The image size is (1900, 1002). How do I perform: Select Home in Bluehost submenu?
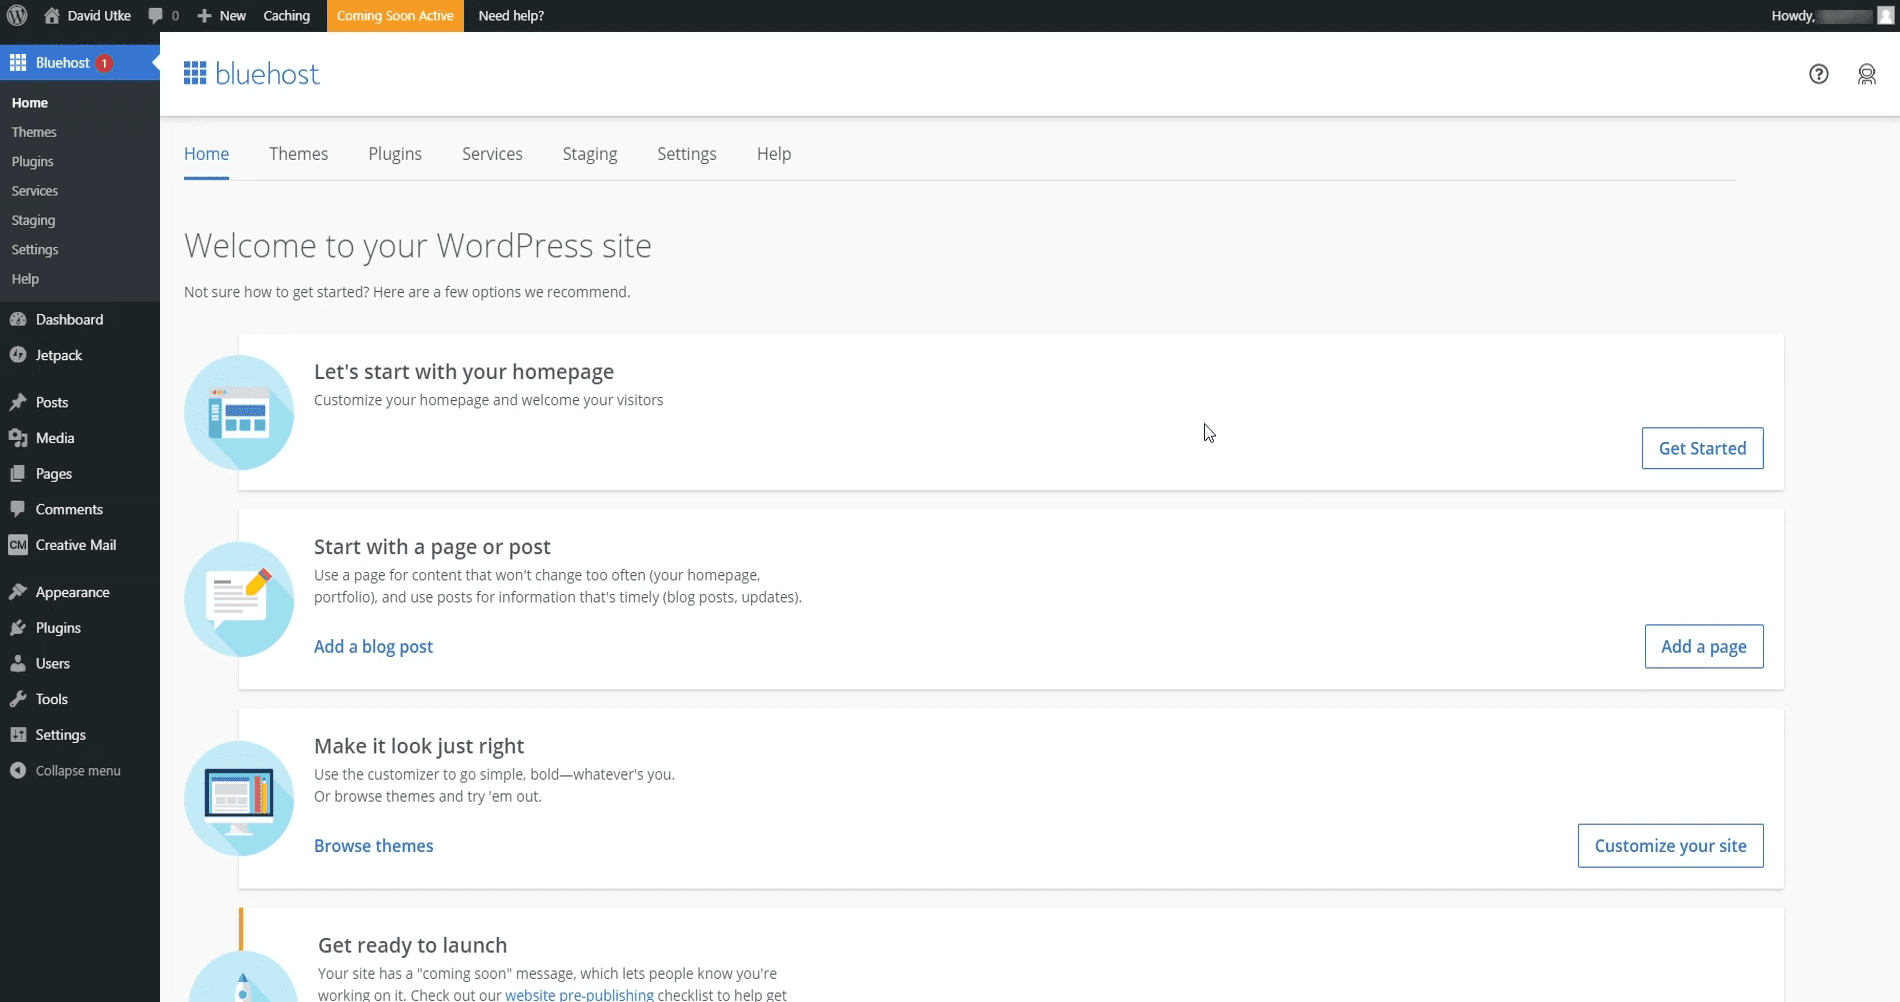30,103
